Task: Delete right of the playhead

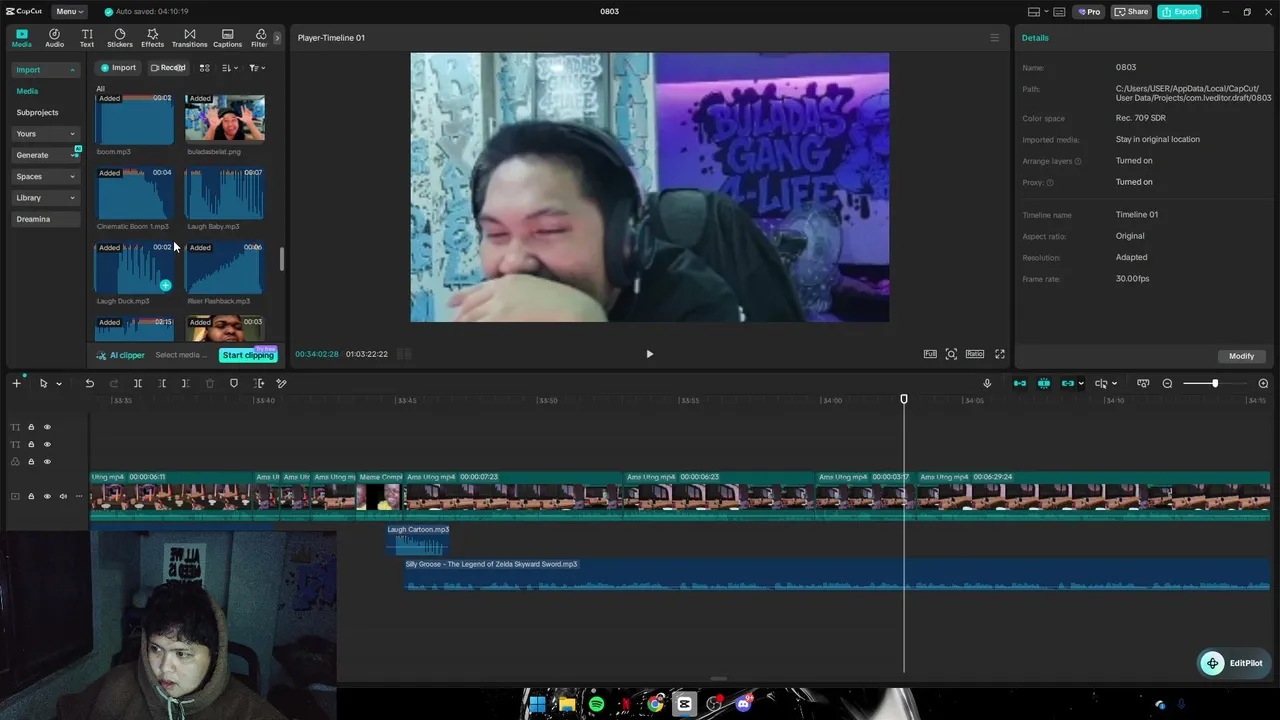Action: tap(185, 383)
